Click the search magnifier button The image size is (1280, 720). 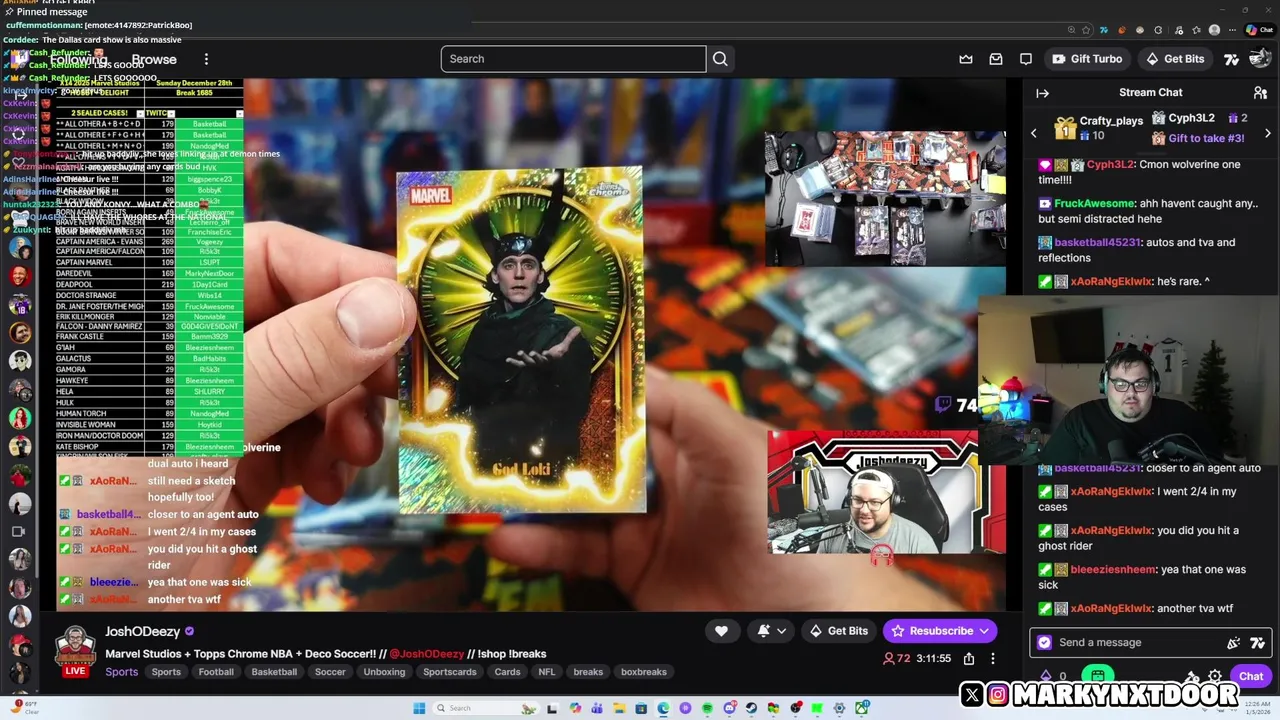720,59
